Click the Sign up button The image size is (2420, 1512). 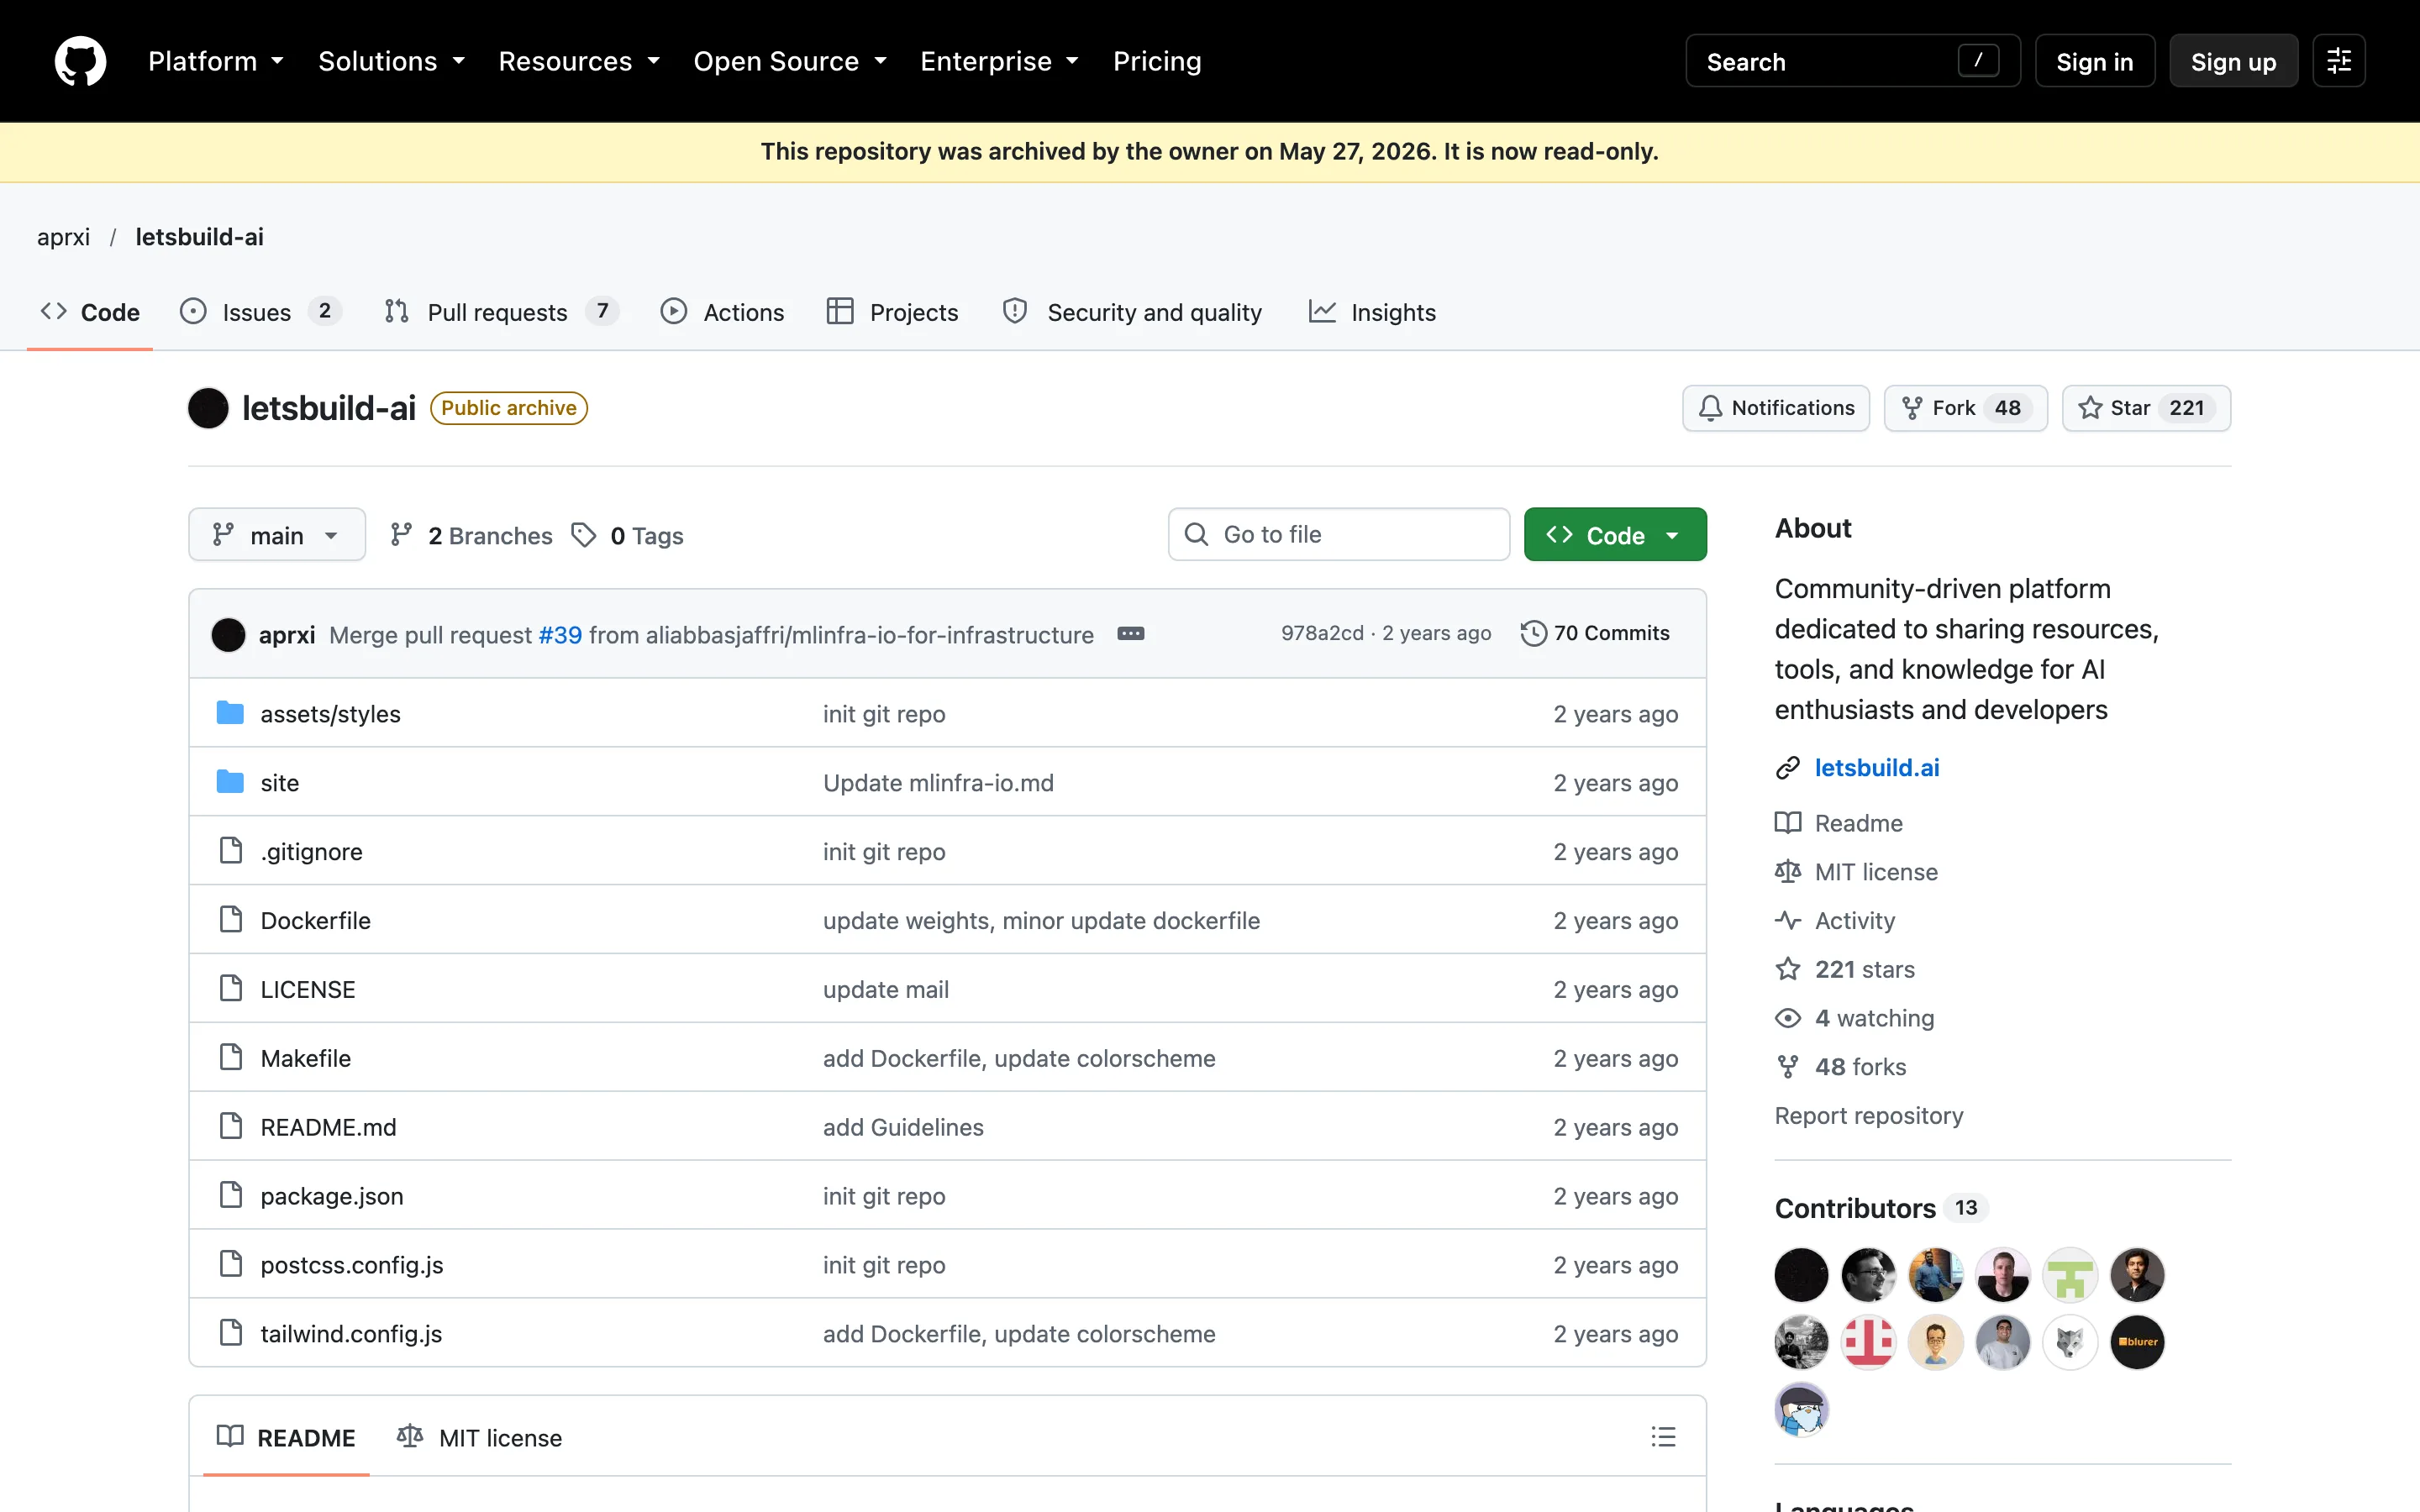[2233, 61]
